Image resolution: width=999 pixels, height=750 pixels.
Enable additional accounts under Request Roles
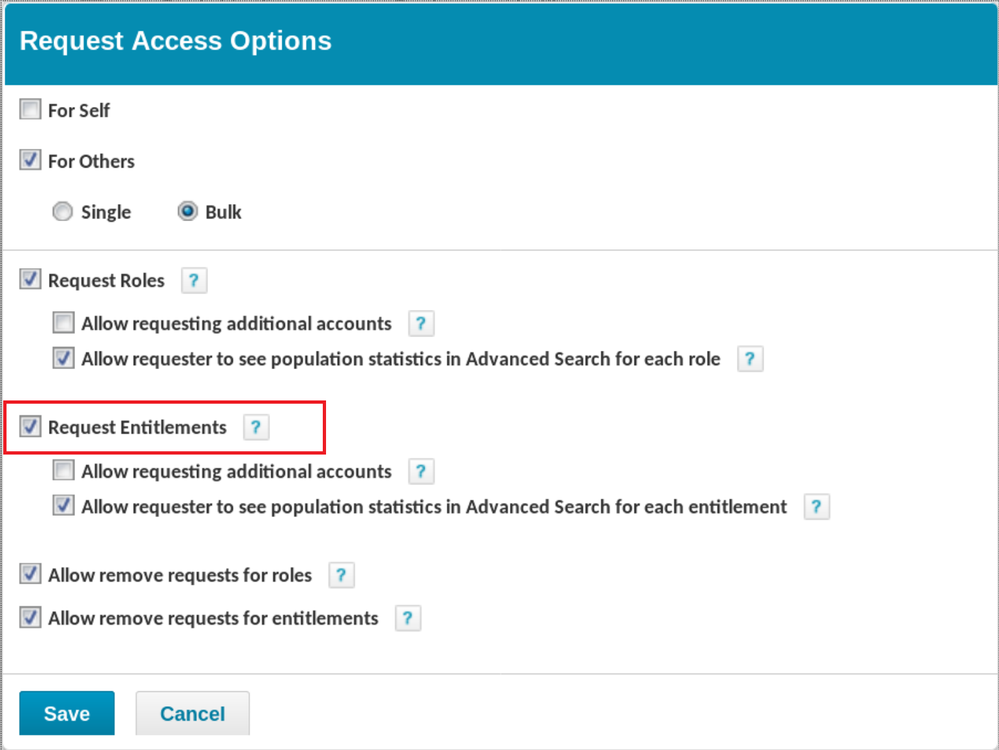tap(64, 323)
